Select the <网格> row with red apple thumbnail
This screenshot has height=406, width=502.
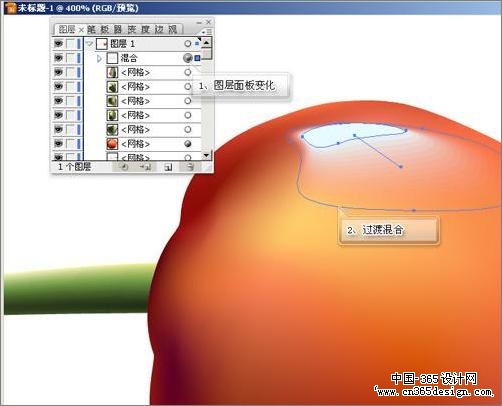pyautogui.click(x=143, y=144)
